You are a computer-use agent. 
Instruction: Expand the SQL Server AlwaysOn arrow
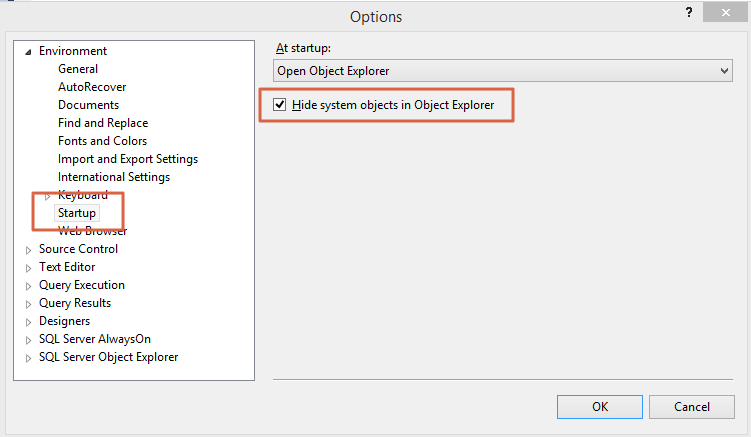pyautogui.click(x=28, y=340)
